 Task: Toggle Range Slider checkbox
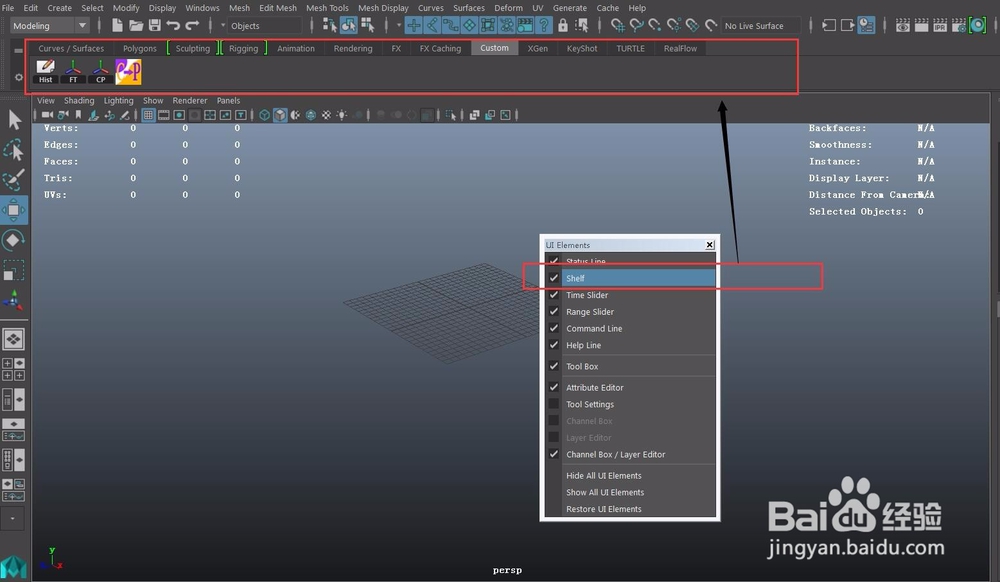click(554, 311)
